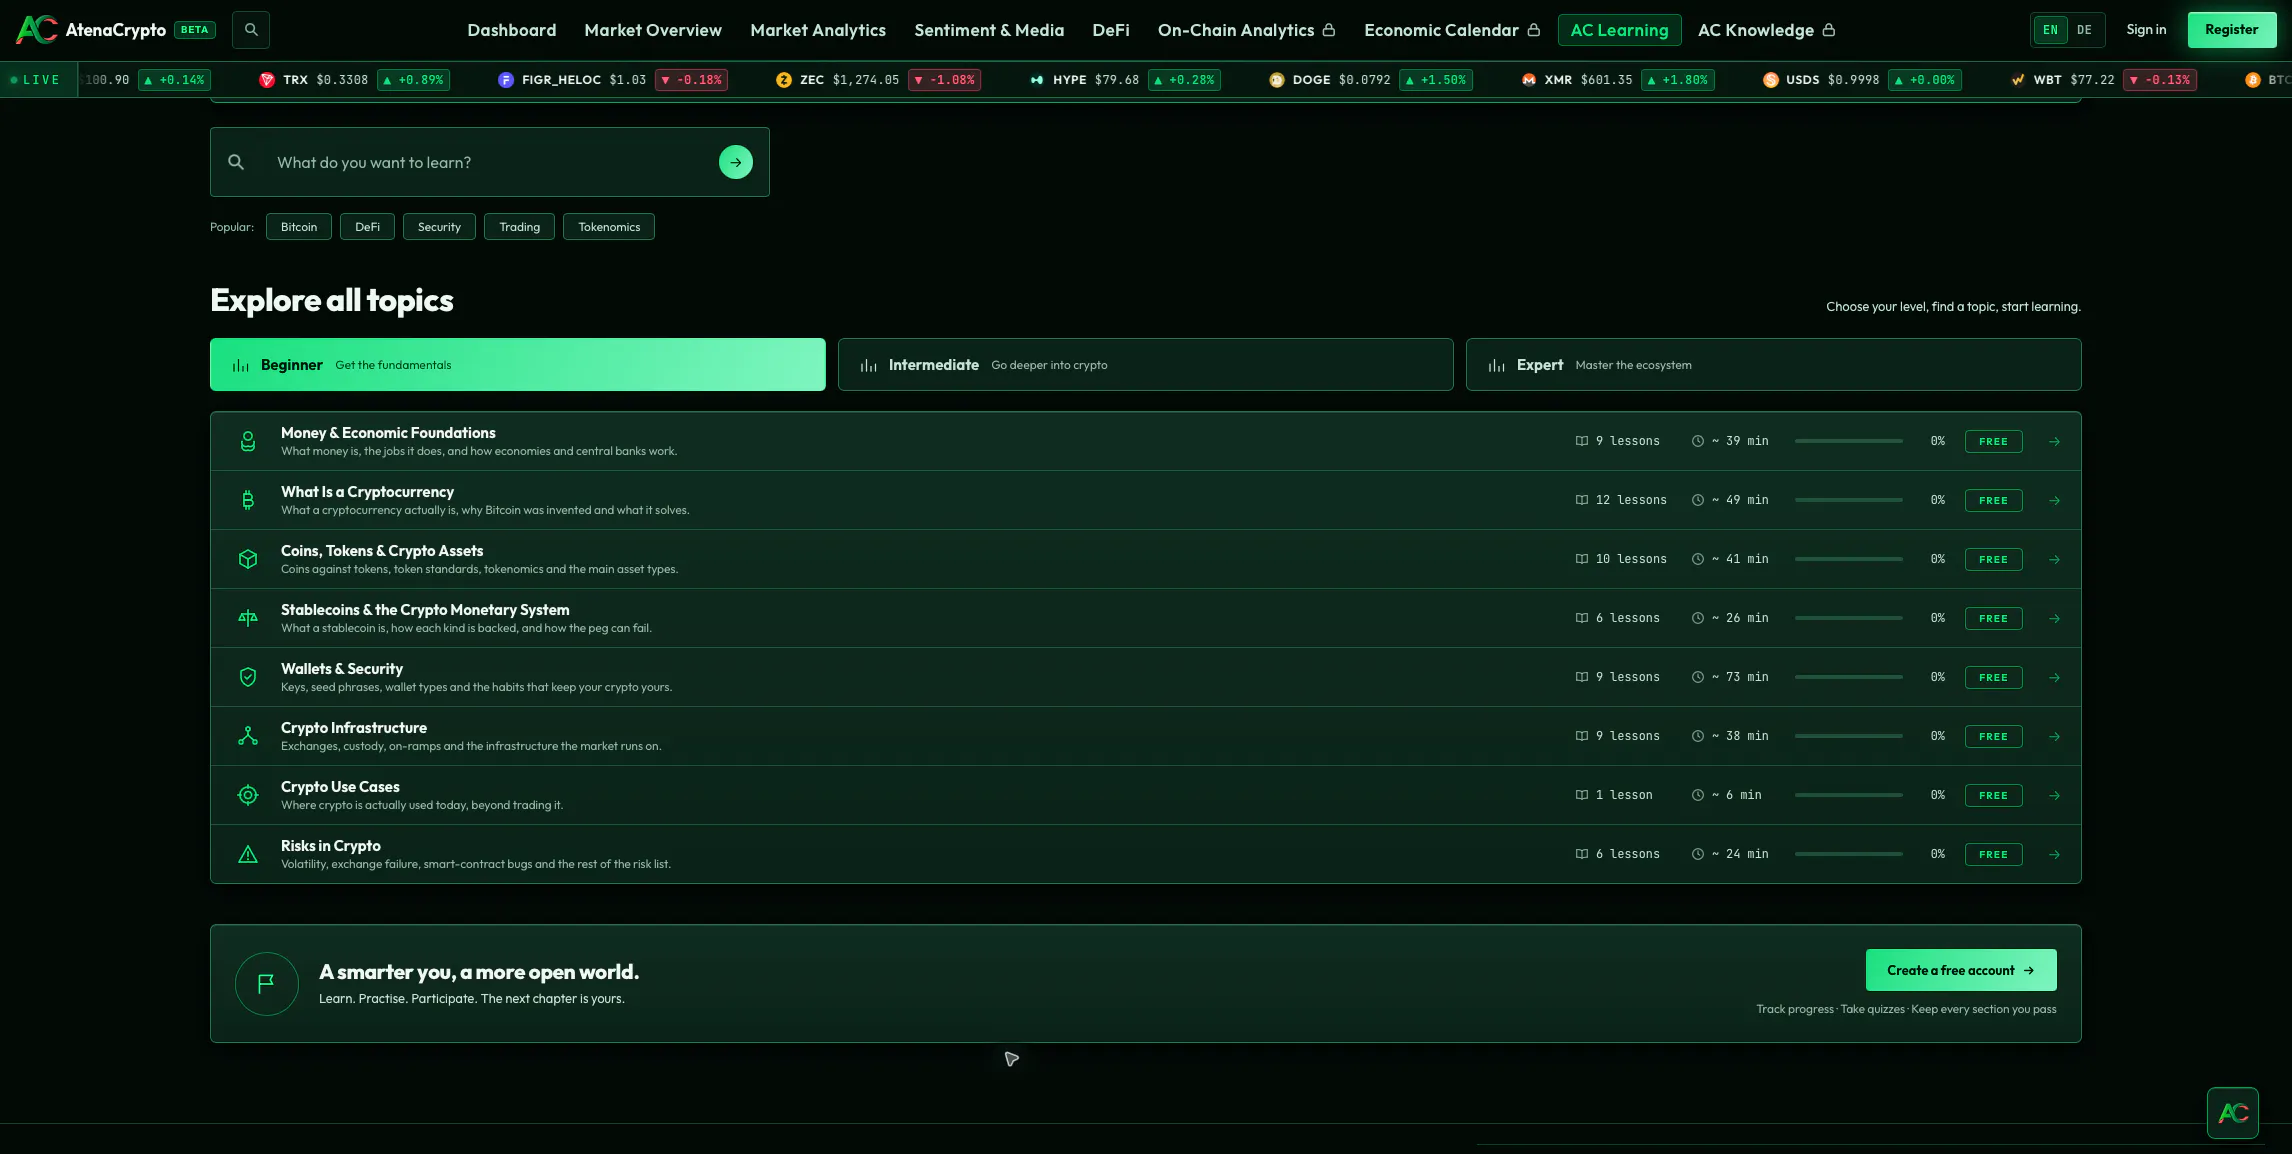Open What Is a Cryptocurrency via its arrow
Viewport: 2292px width, 1154px height.
pos(2054,500)
